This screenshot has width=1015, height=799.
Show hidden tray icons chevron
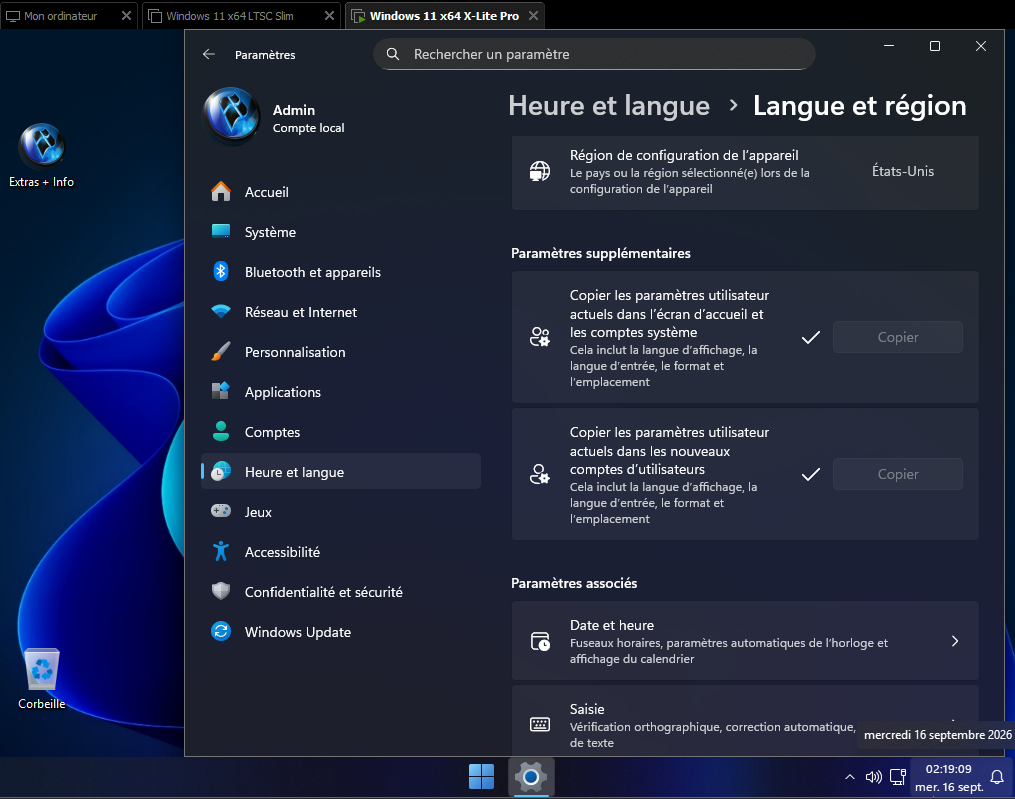[x=849, y=777]
